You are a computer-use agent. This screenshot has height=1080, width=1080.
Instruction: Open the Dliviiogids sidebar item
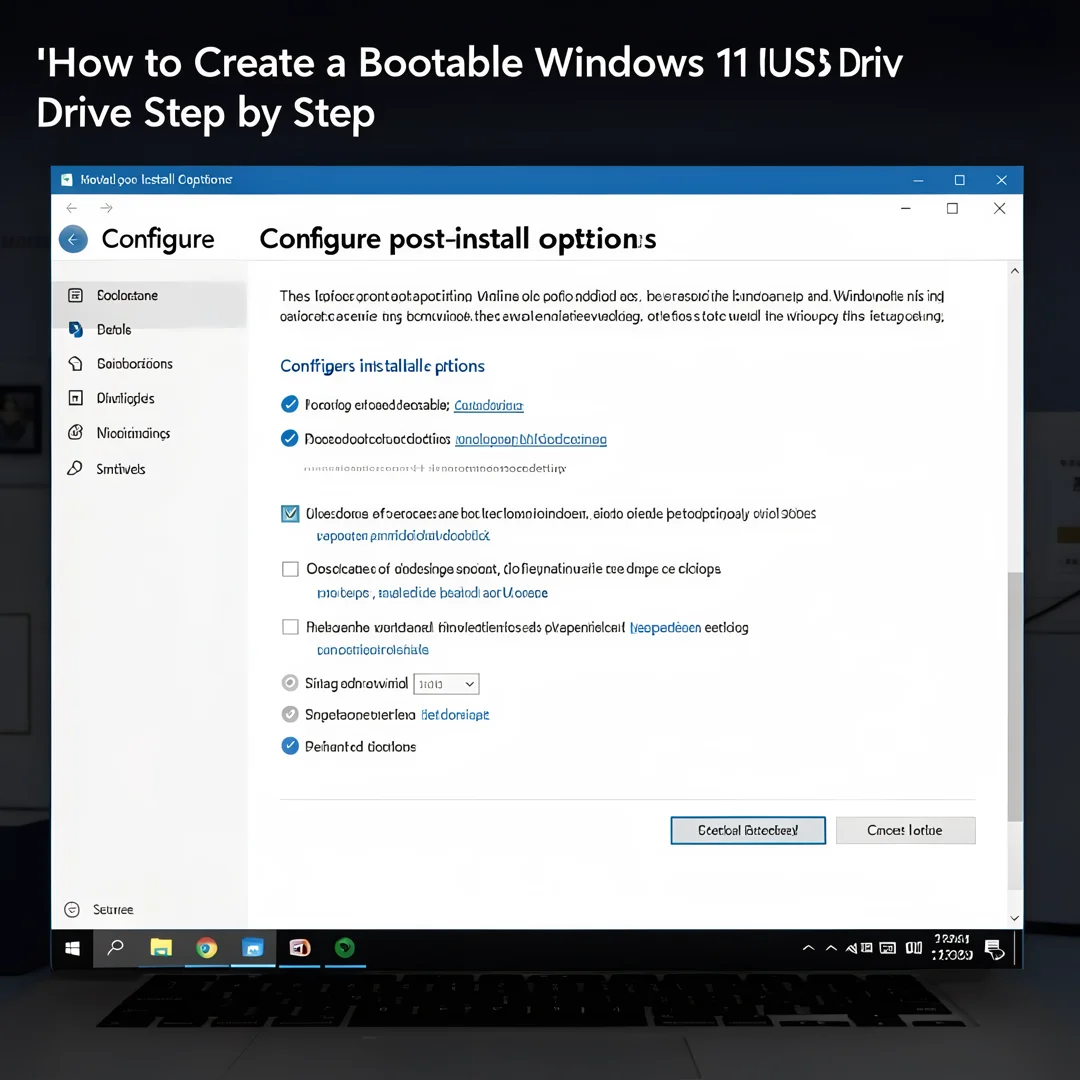click(x=149, y=398)
